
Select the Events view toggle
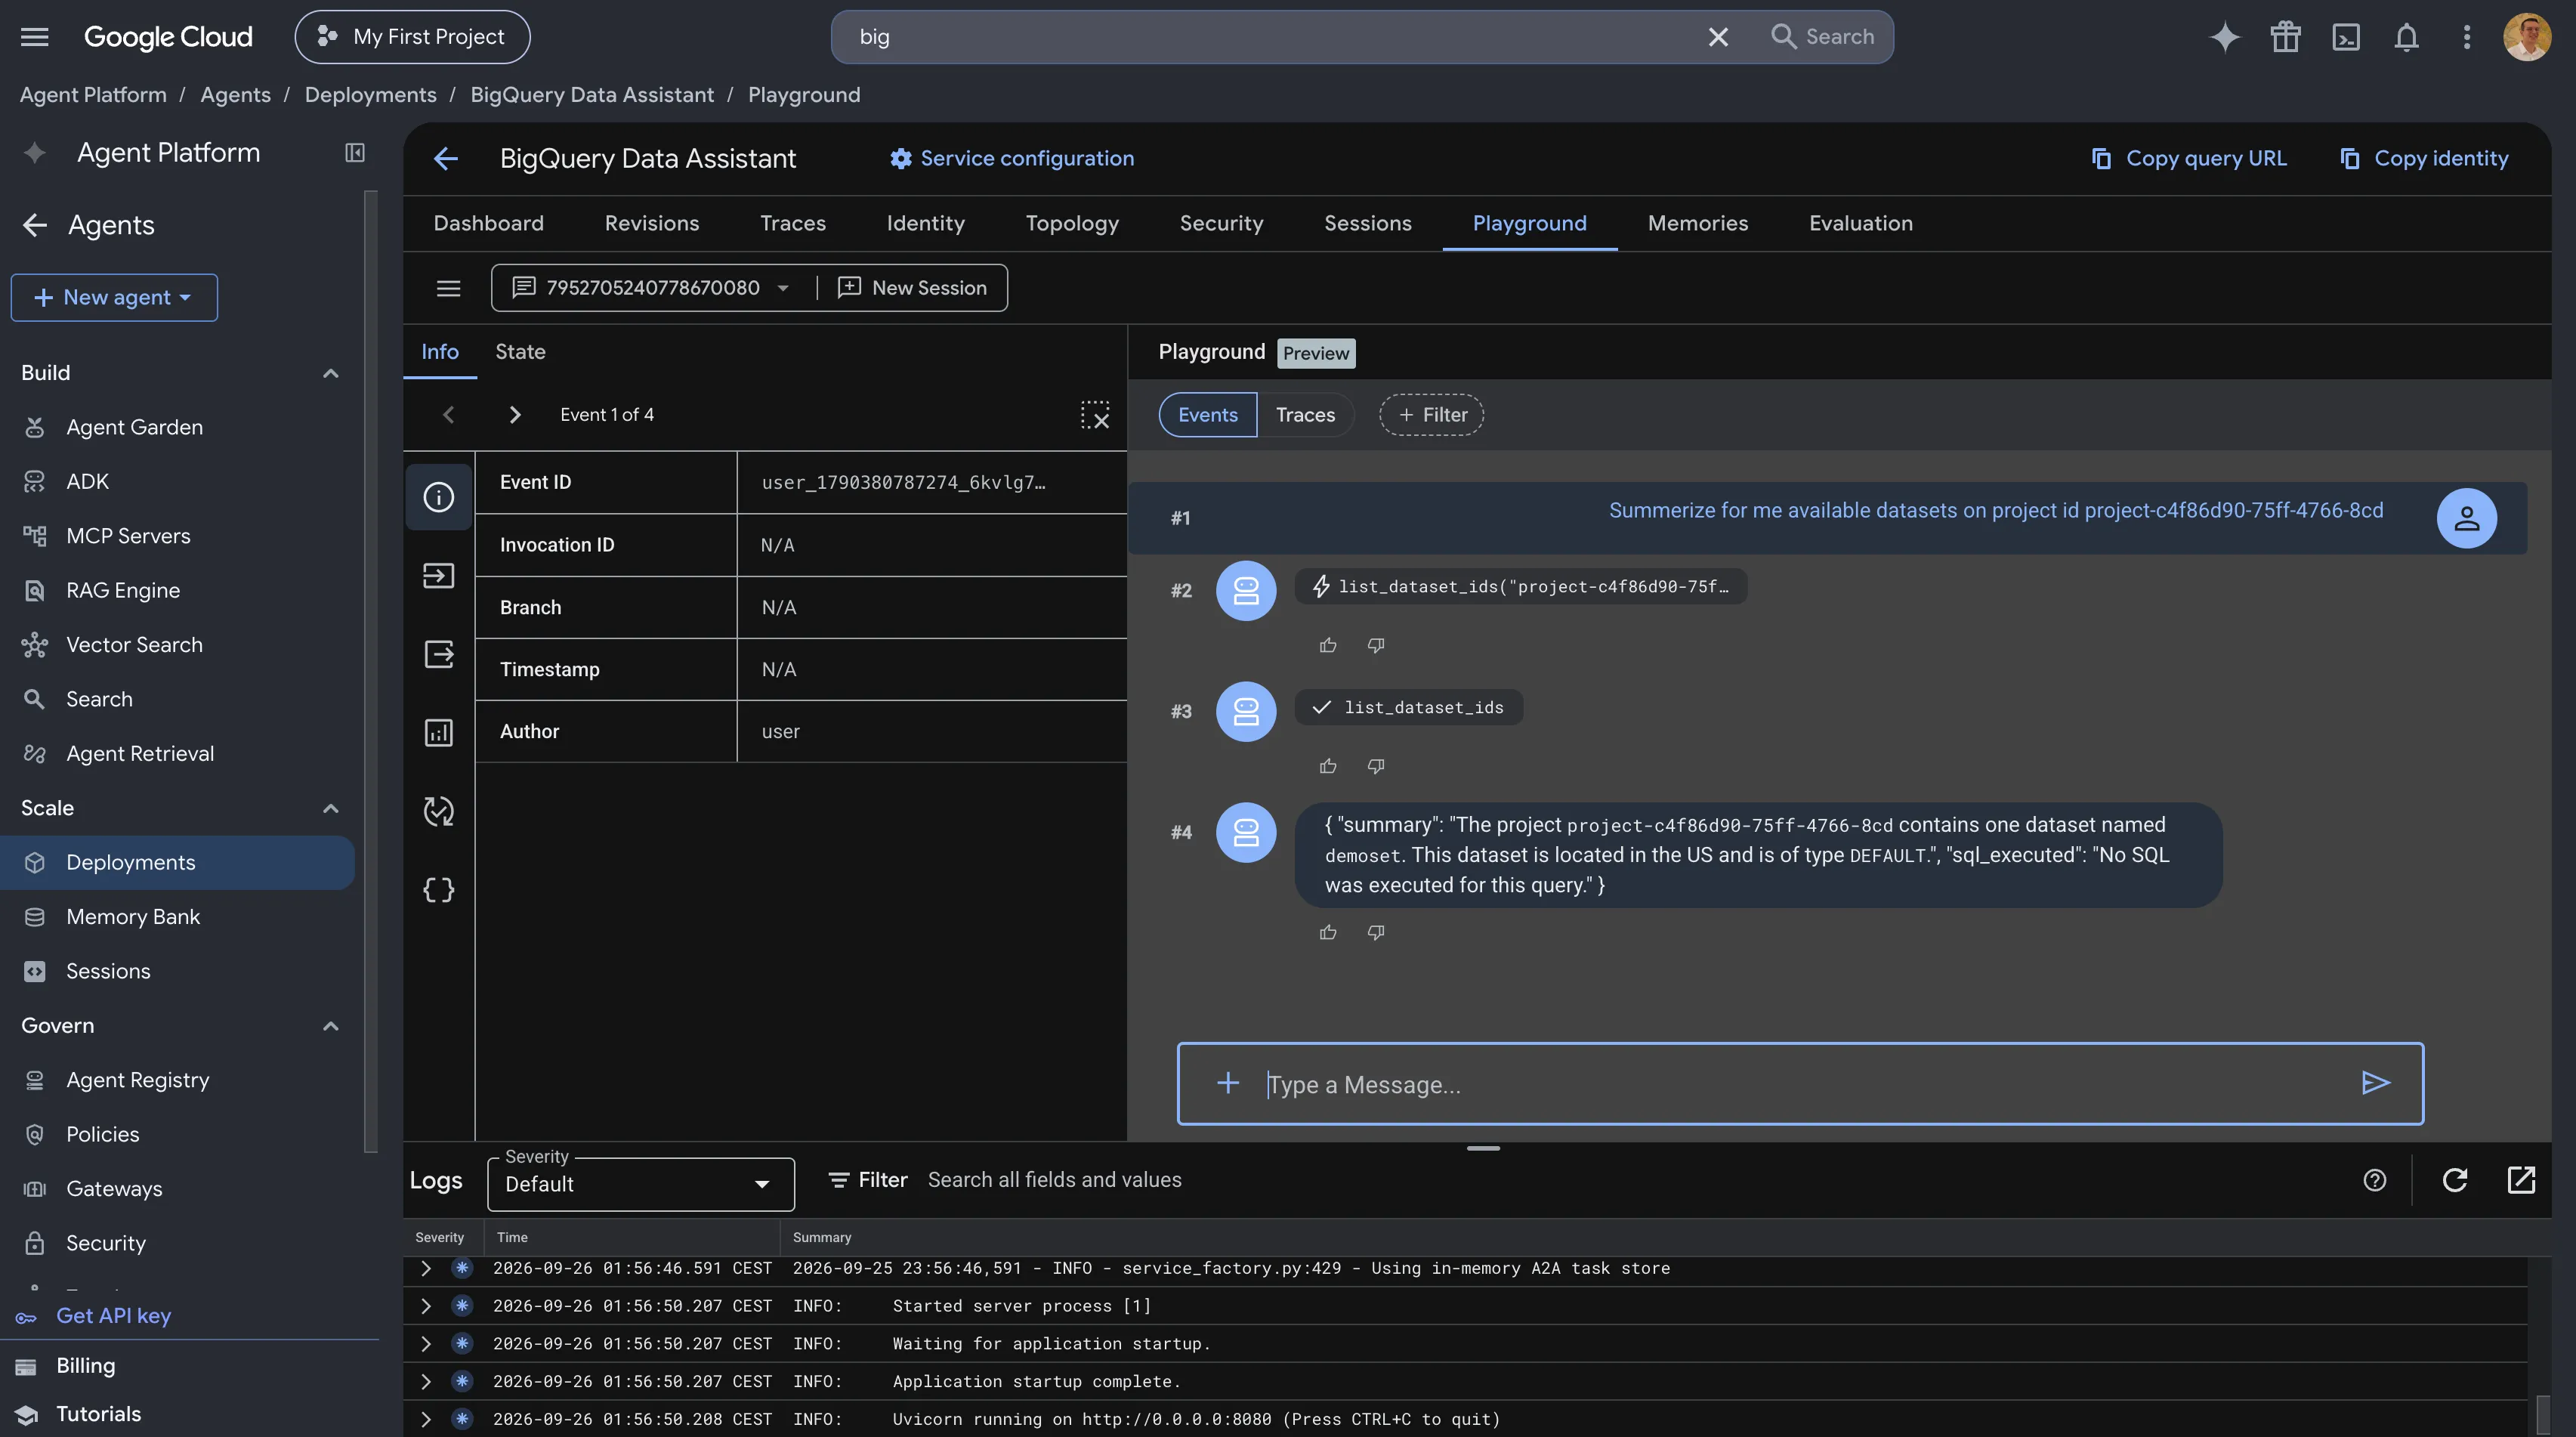(x=1208, y=415)
